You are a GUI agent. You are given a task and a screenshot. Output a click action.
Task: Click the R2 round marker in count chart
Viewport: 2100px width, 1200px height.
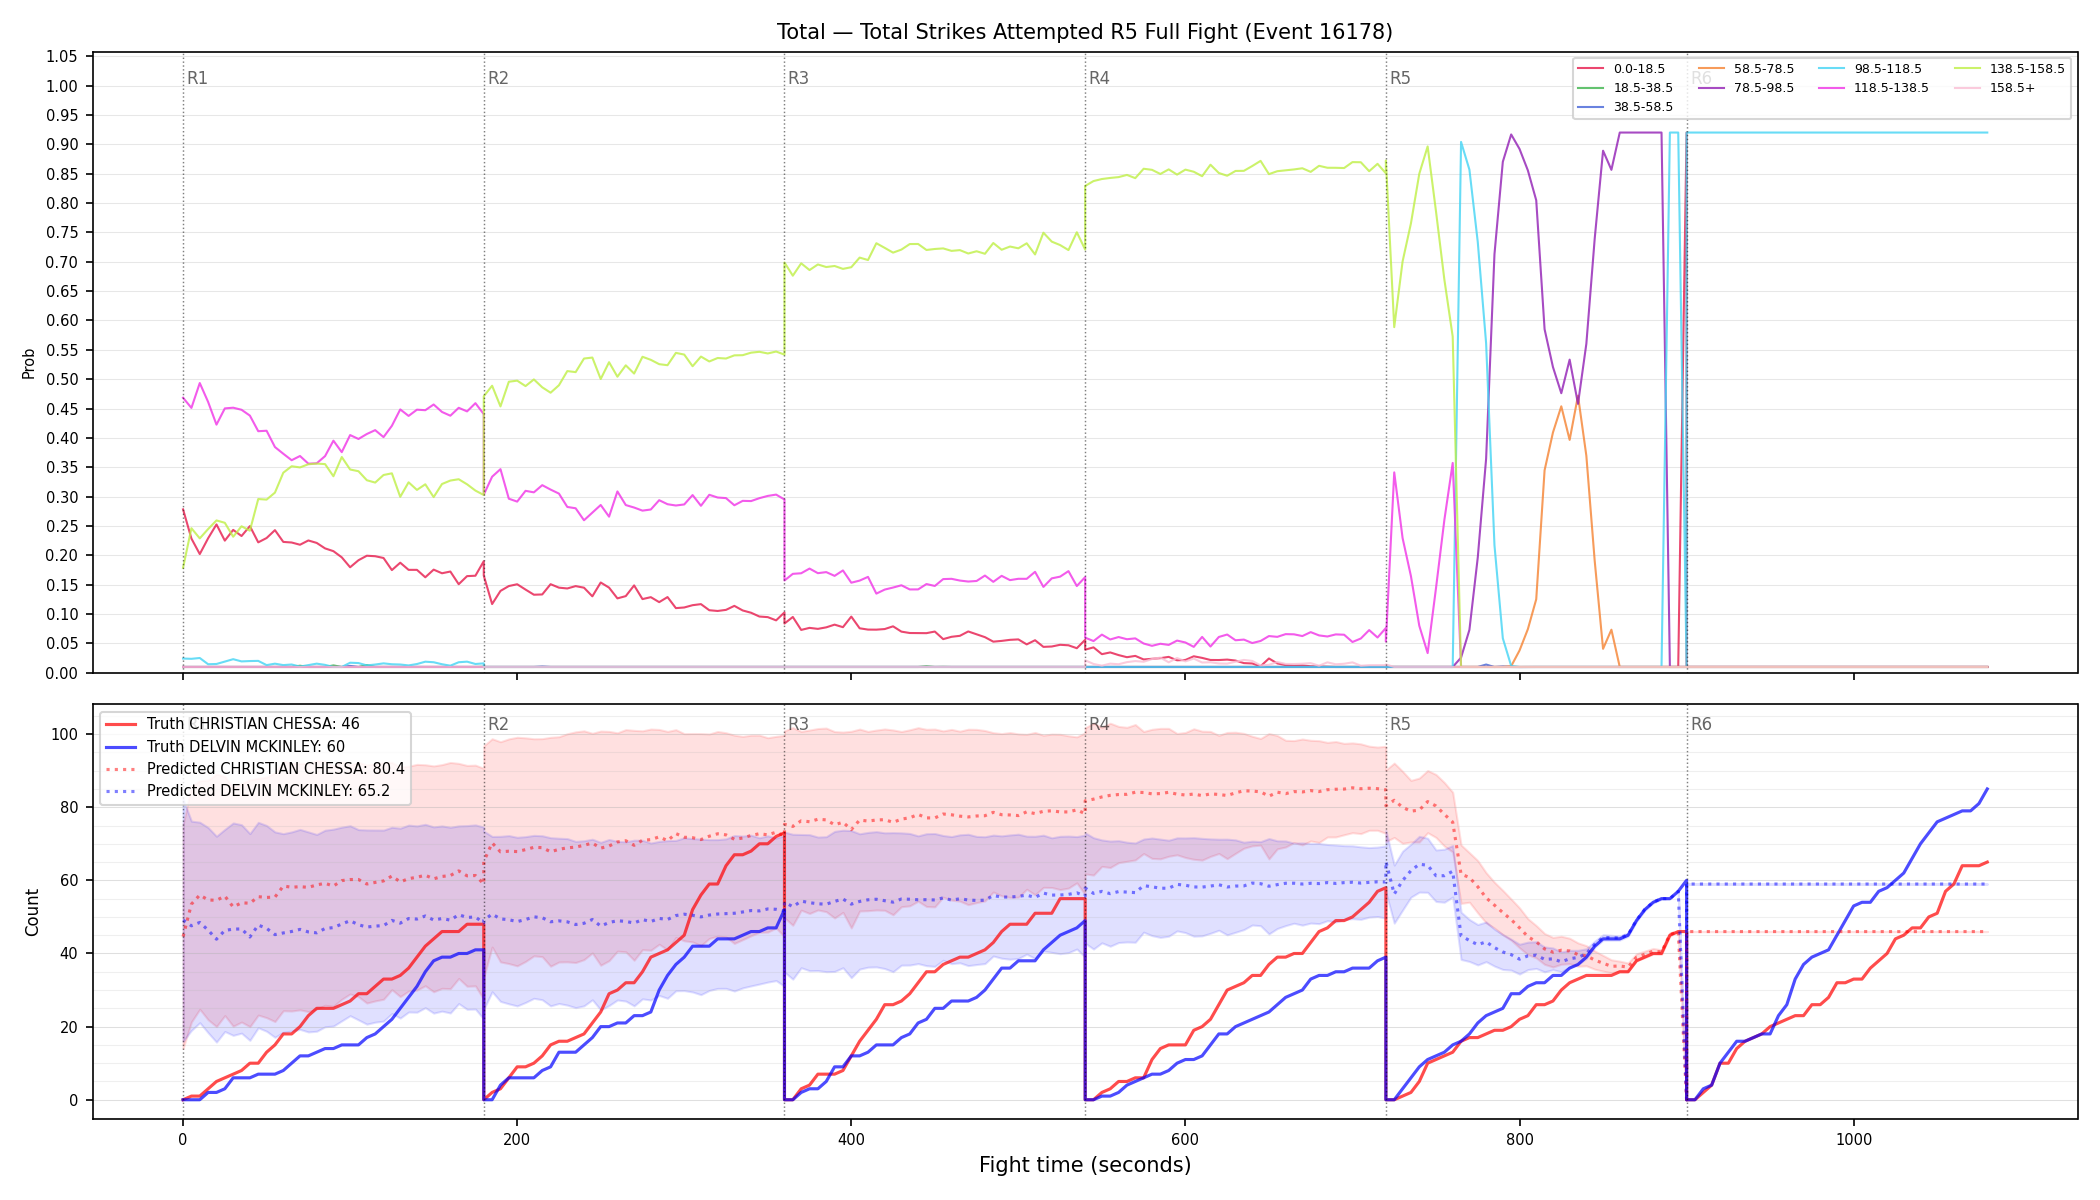point(498,724)
